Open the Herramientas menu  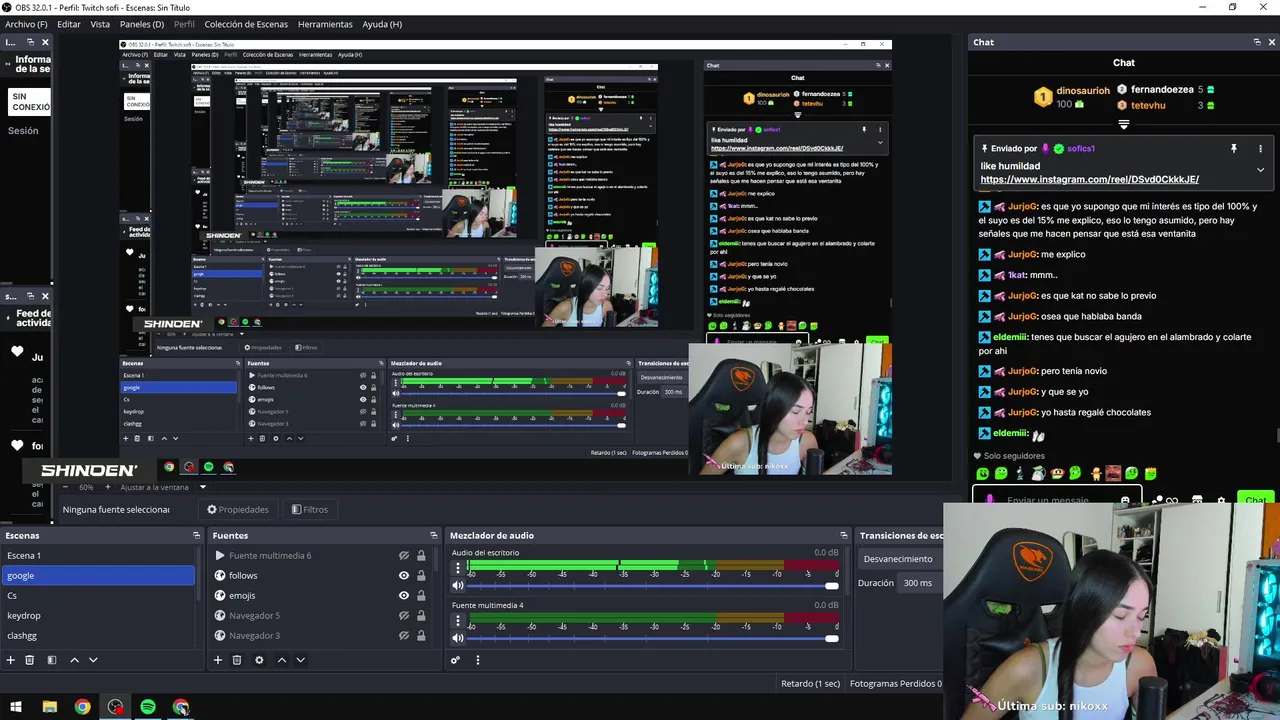325,24
